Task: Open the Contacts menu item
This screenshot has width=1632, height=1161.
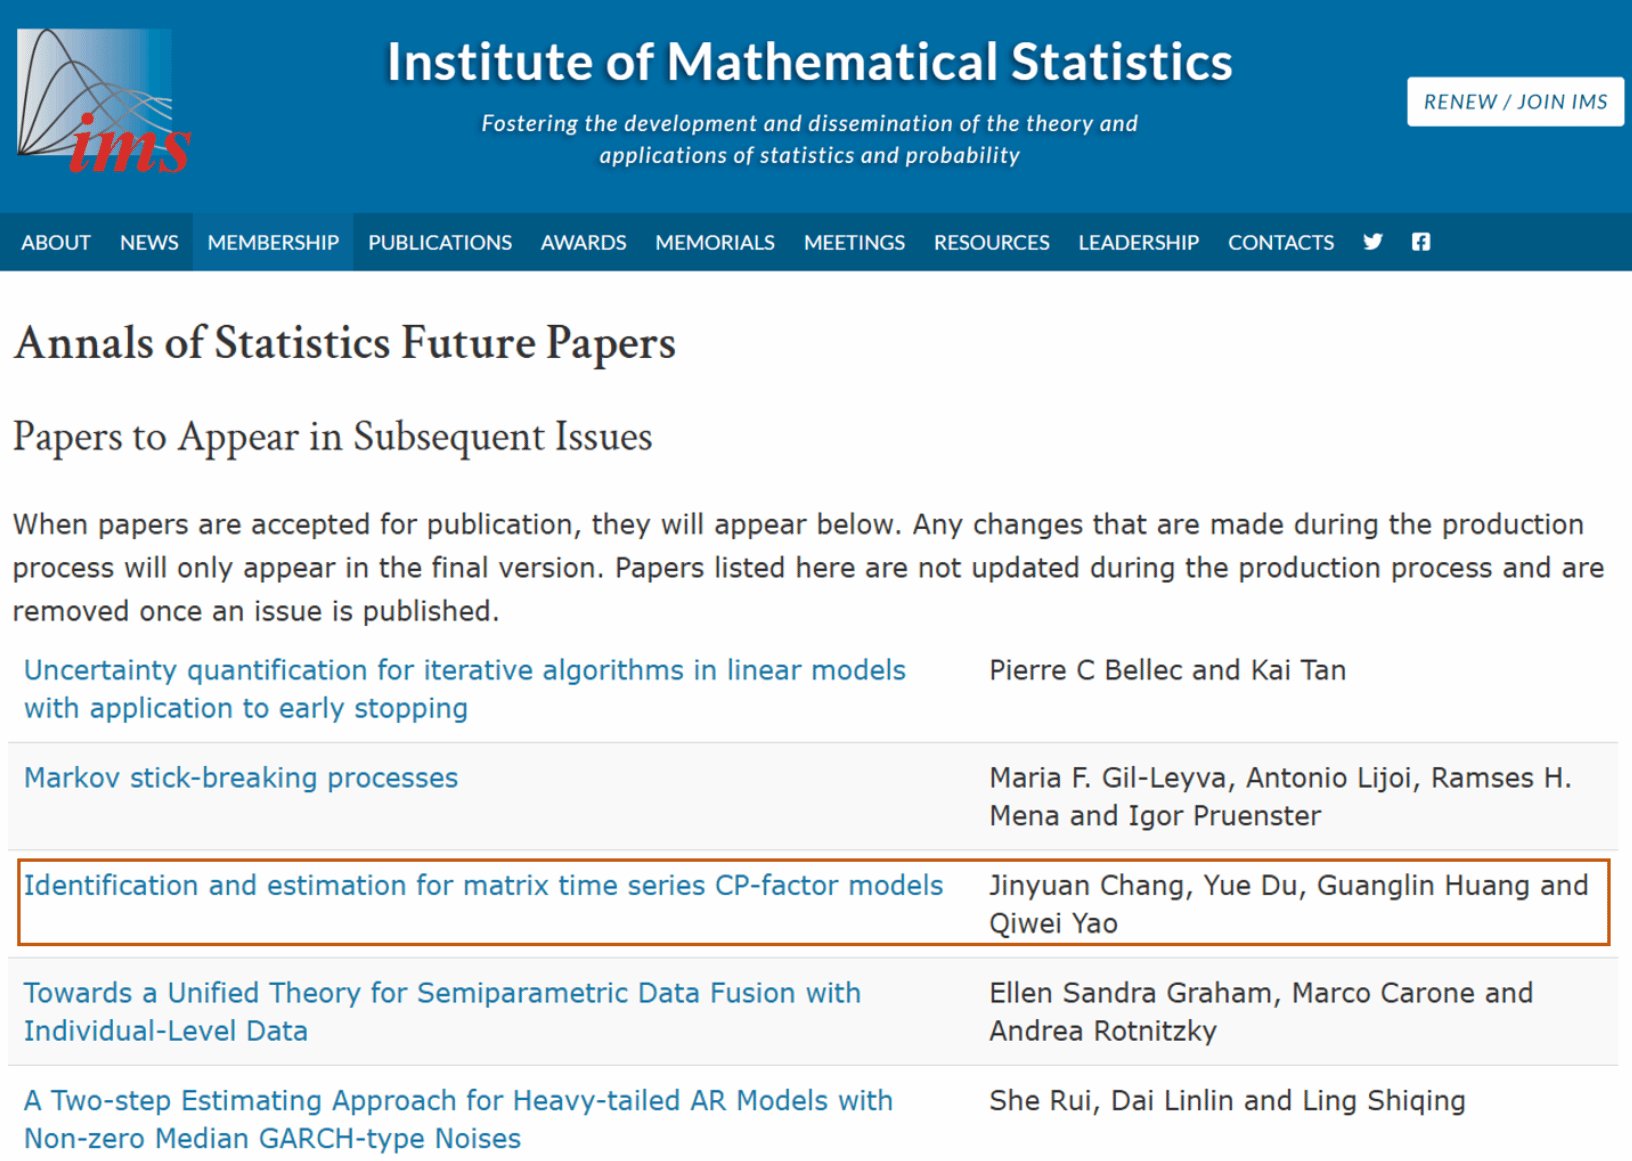Action: pos(1280,243)
